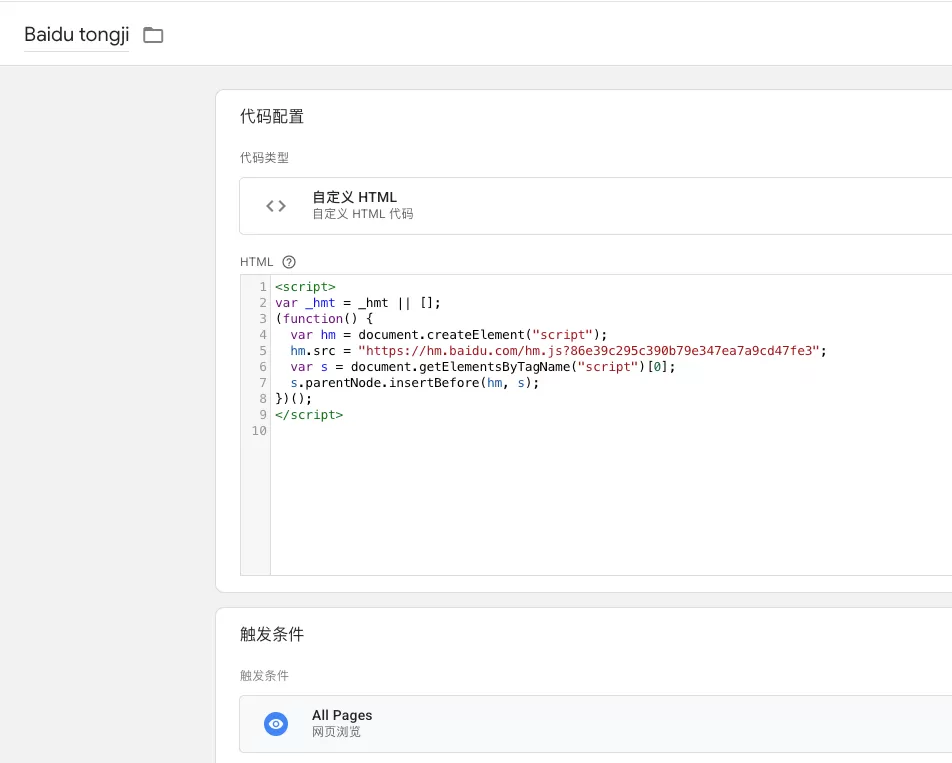
Task: Click the s.parentNode.insertBefore code line
Action: pos(415,382)
